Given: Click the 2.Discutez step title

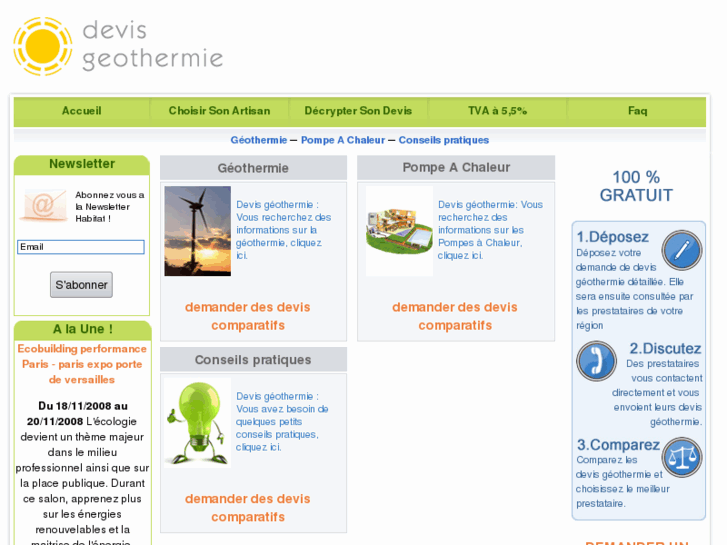Looking at the screenshot, I should pyautogui.click(x=665, y=348).
